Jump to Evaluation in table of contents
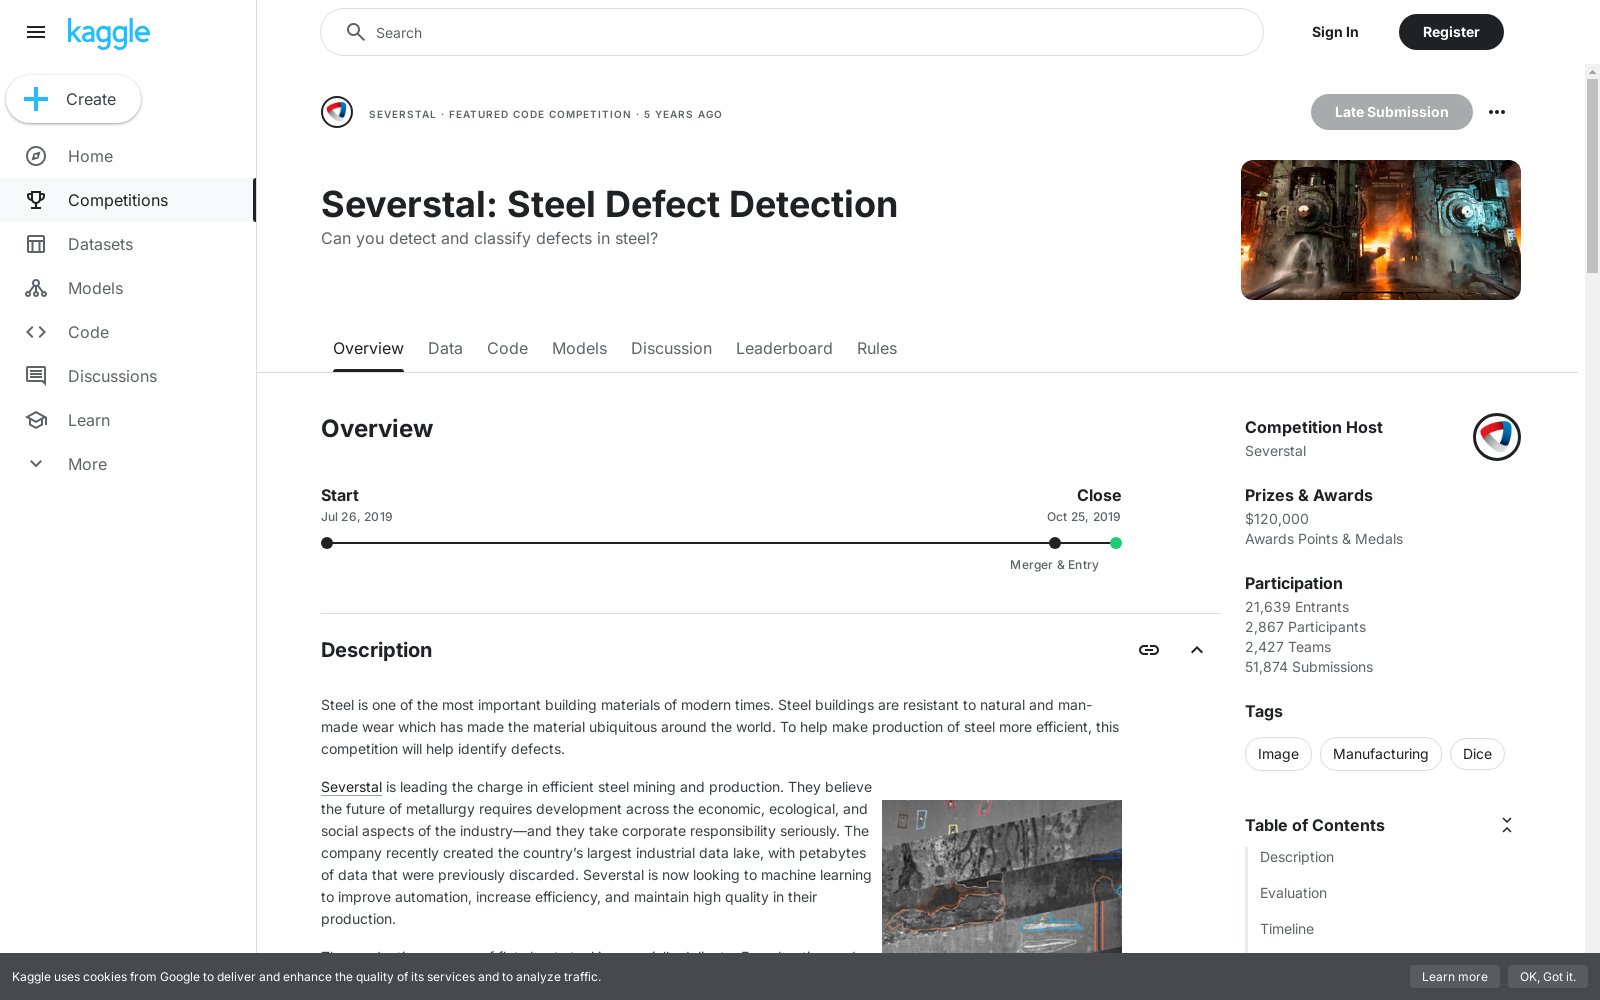 [x=1293, y=893]
